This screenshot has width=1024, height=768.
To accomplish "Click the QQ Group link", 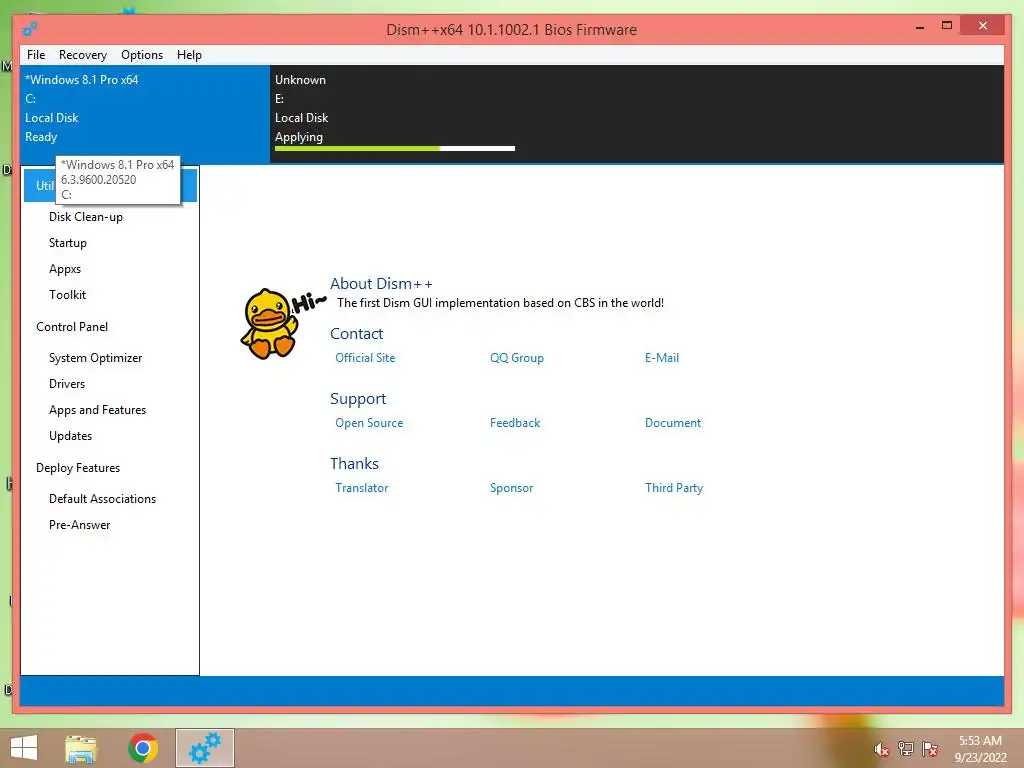I will [517, 358].
